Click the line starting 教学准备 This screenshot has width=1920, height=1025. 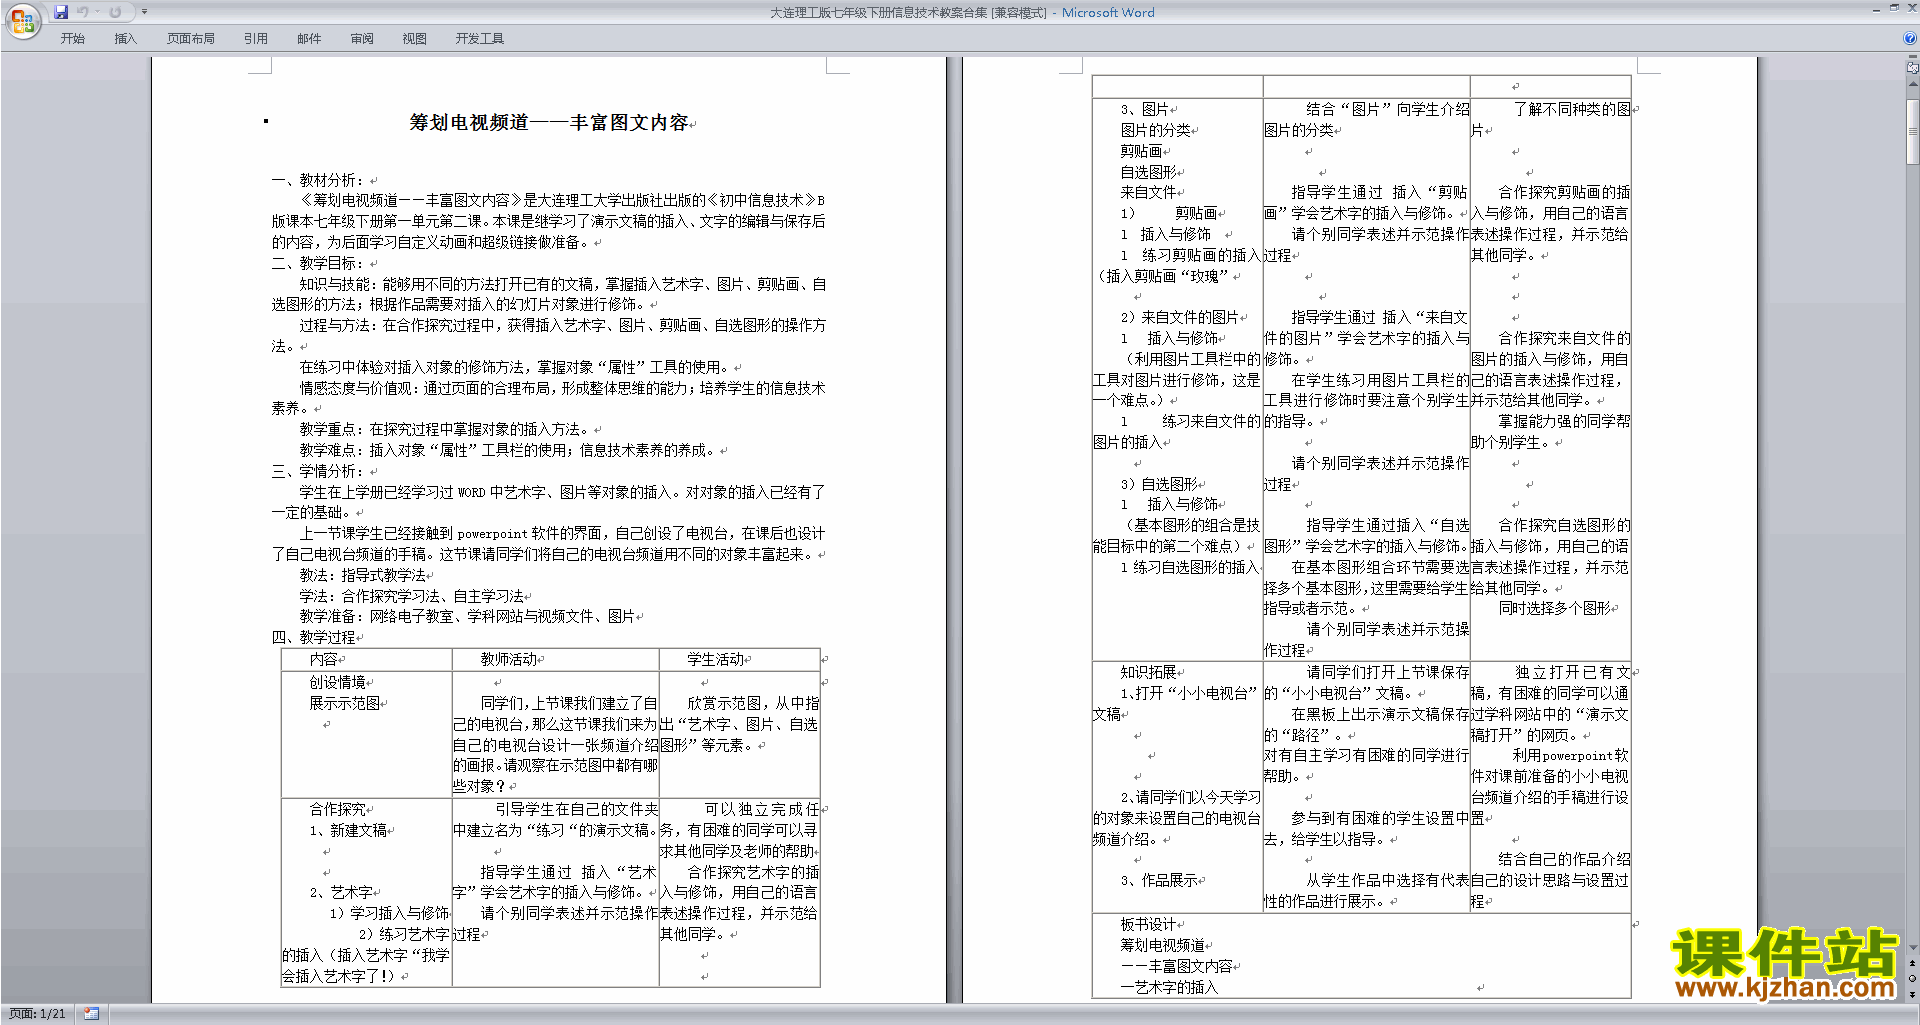tap(466, 616)
